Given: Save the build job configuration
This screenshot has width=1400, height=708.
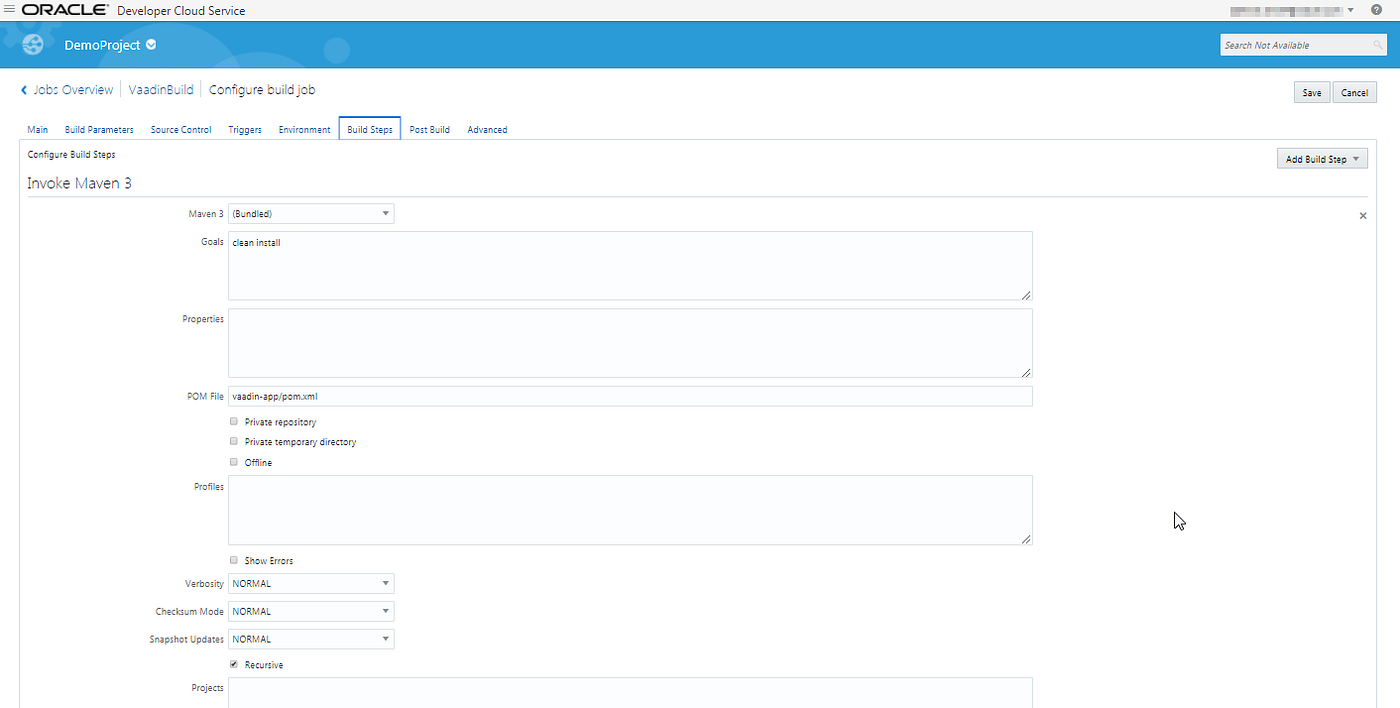Looking at the screenshot, I should [1312, 91].
